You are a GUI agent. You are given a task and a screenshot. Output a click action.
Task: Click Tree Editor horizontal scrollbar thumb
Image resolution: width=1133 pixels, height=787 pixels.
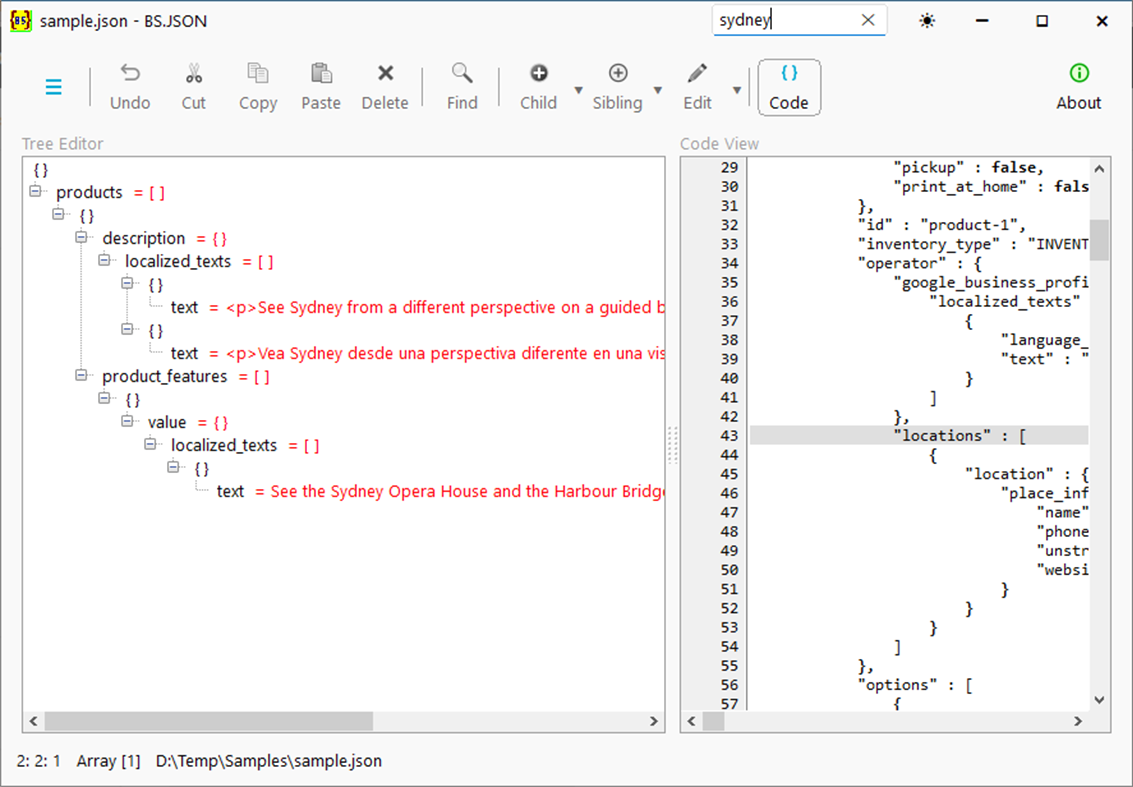[x=209, y=721]
